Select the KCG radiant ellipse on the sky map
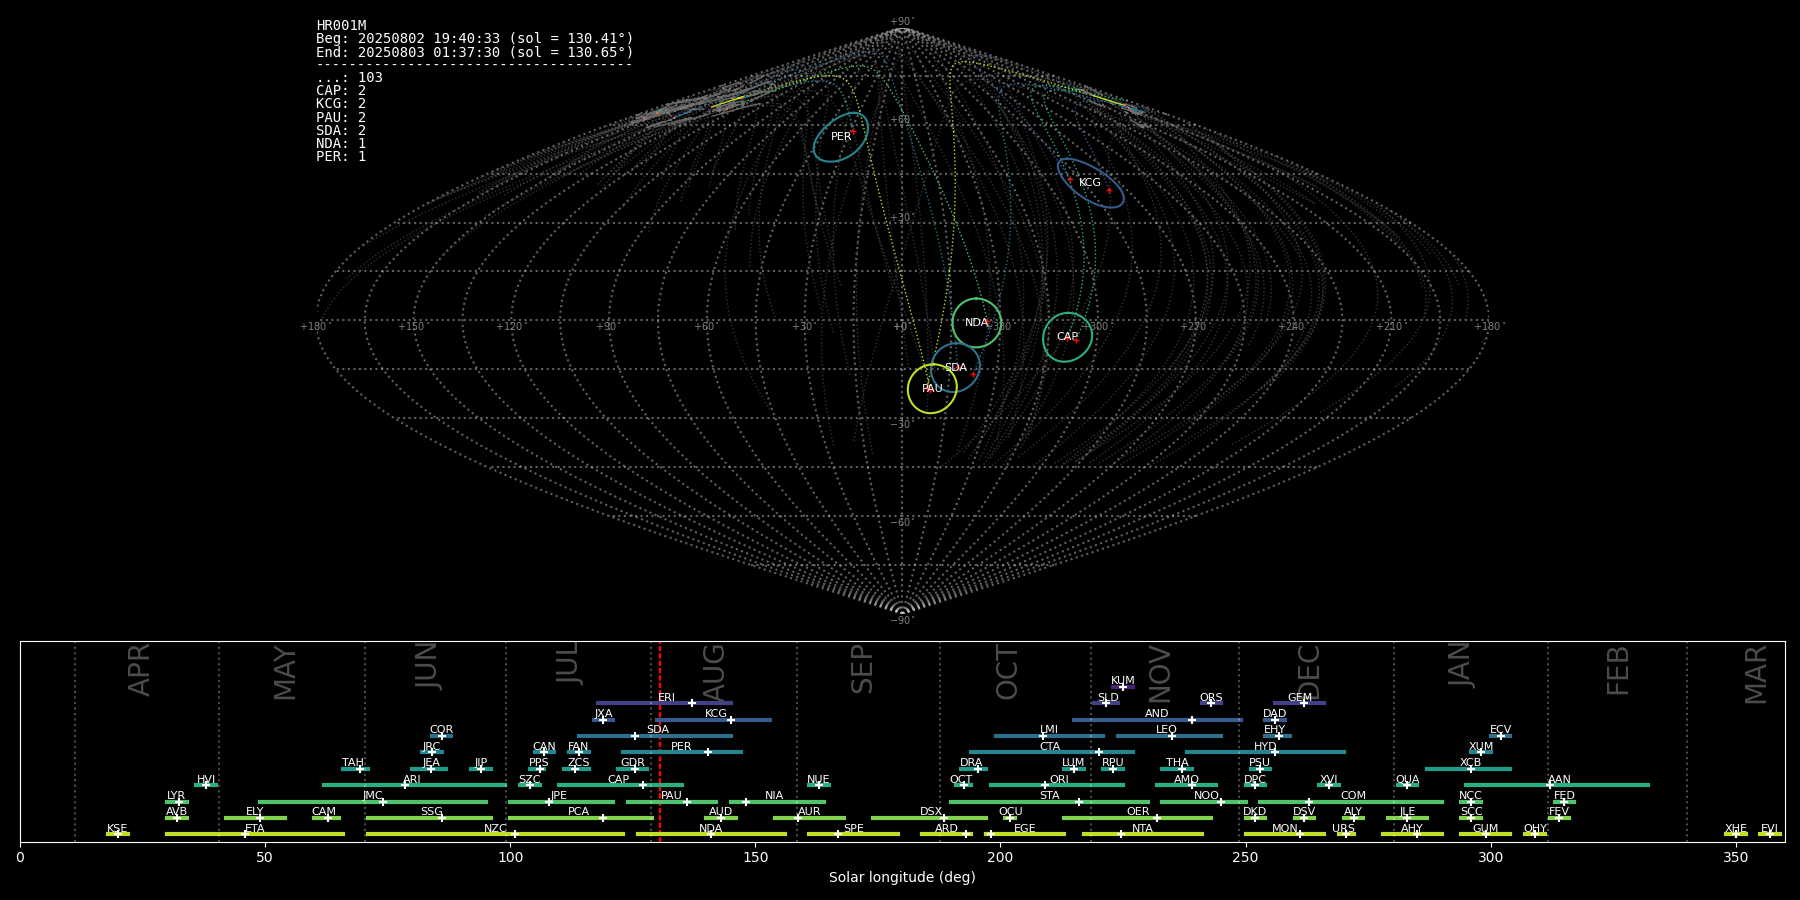 1091,183
